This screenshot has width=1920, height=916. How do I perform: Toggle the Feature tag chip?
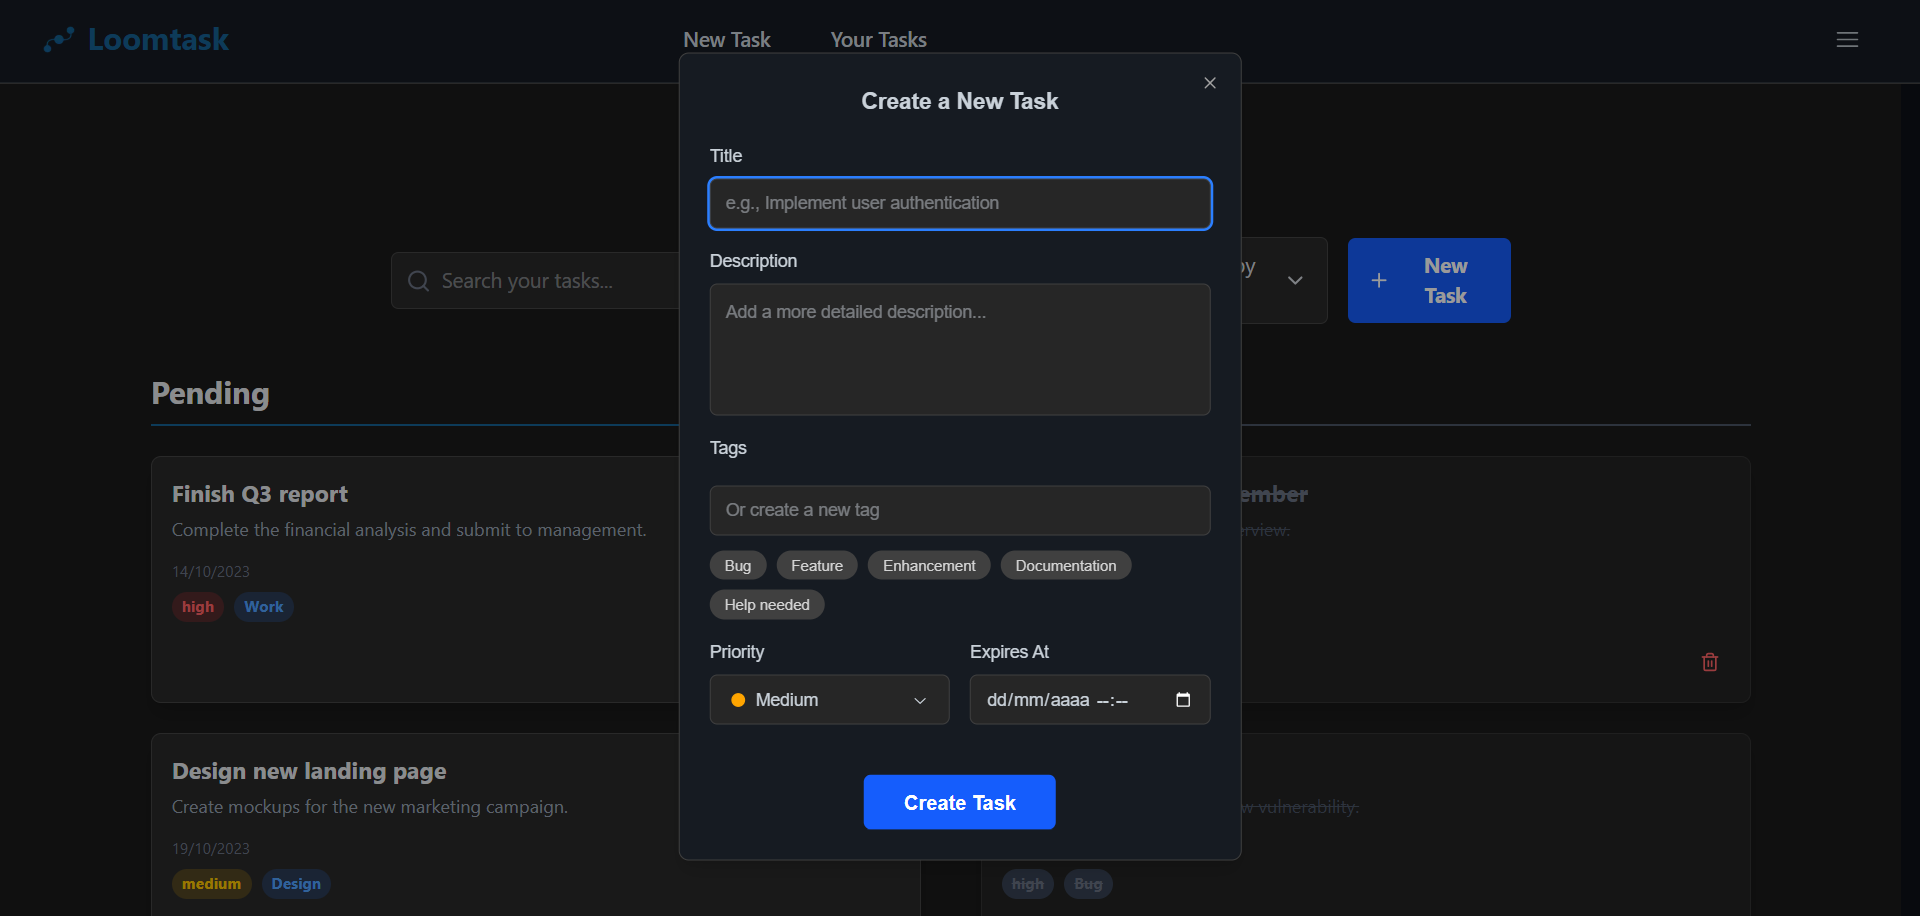point(816,566)
